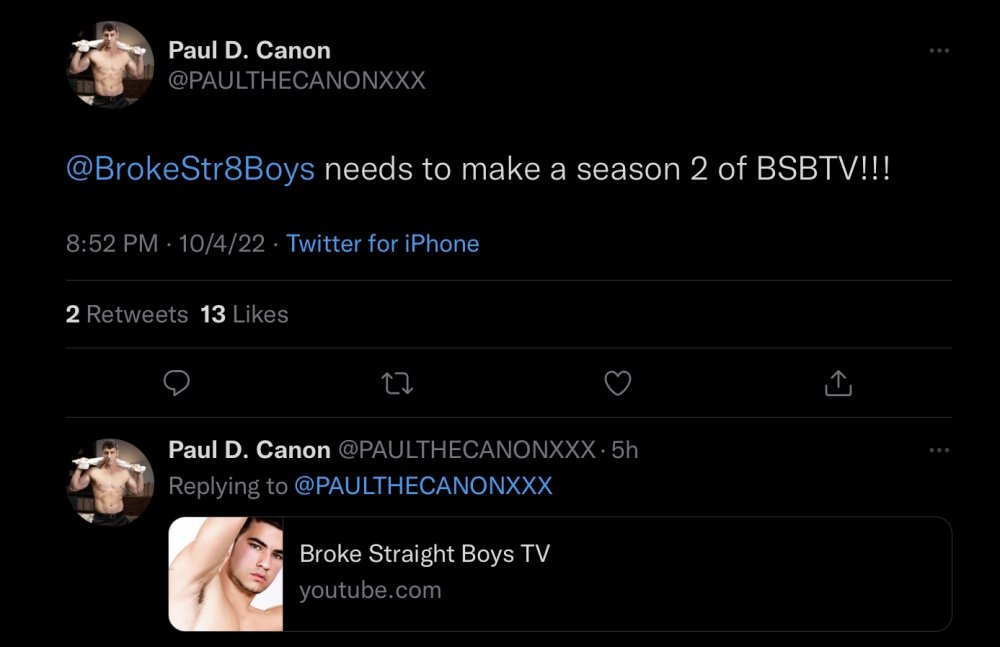Click the Paul D. Canon name in the main tweet
Viewport: 1000px width, 647px height.
249,50
